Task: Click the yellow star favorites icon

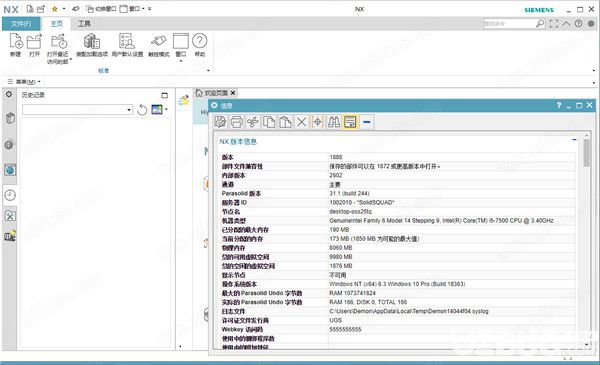Action: point(55,8)
